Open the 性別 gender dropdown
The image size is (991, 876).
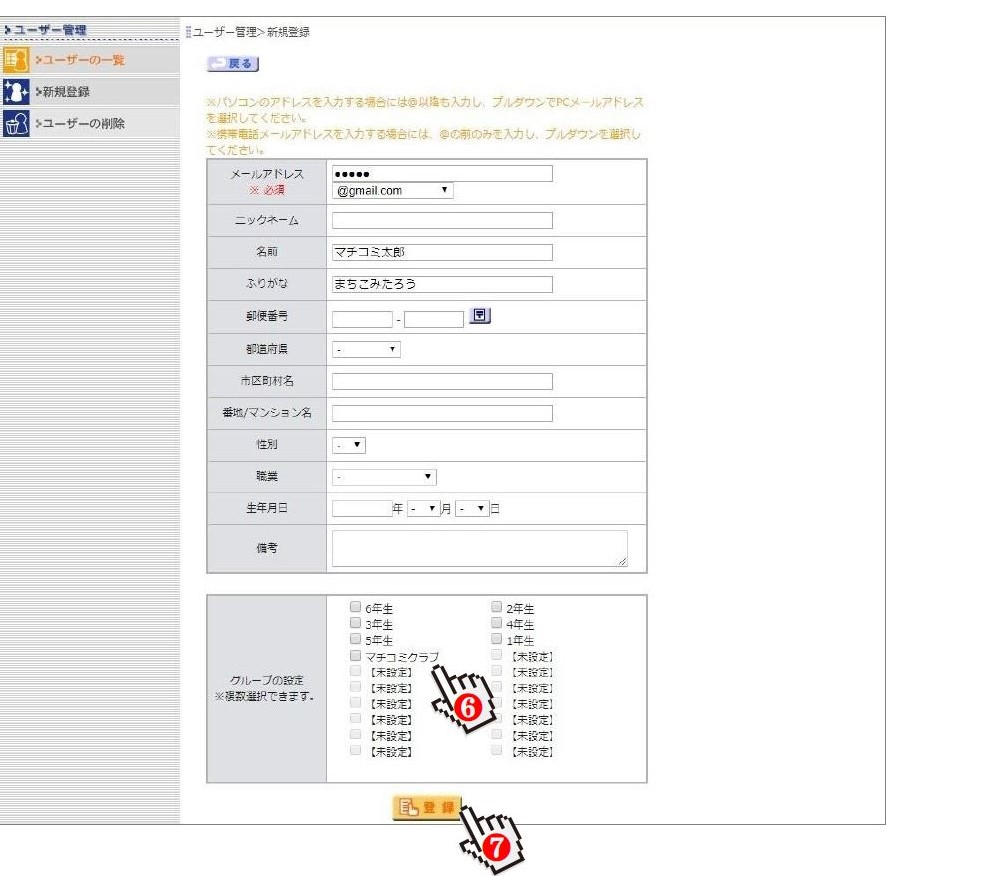(349, 445)
